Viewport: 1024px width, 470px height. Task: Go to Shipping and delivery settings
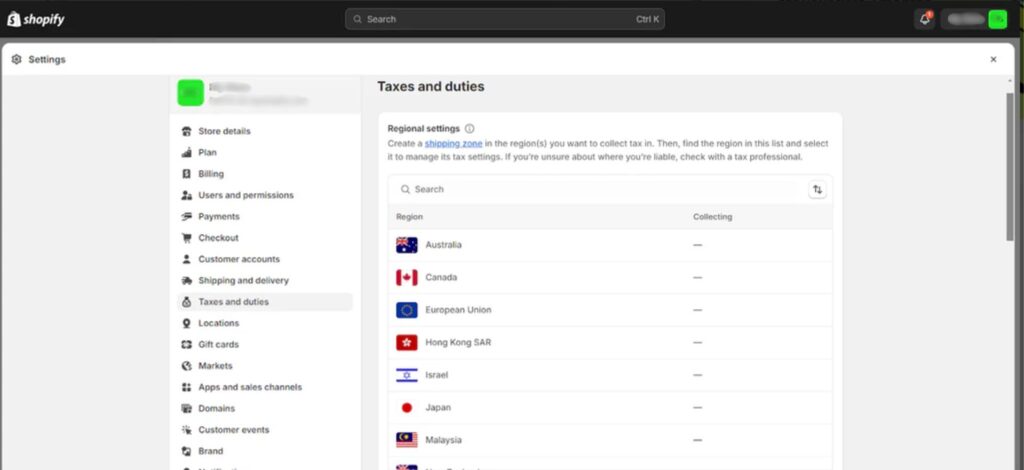tap(243, 281)
